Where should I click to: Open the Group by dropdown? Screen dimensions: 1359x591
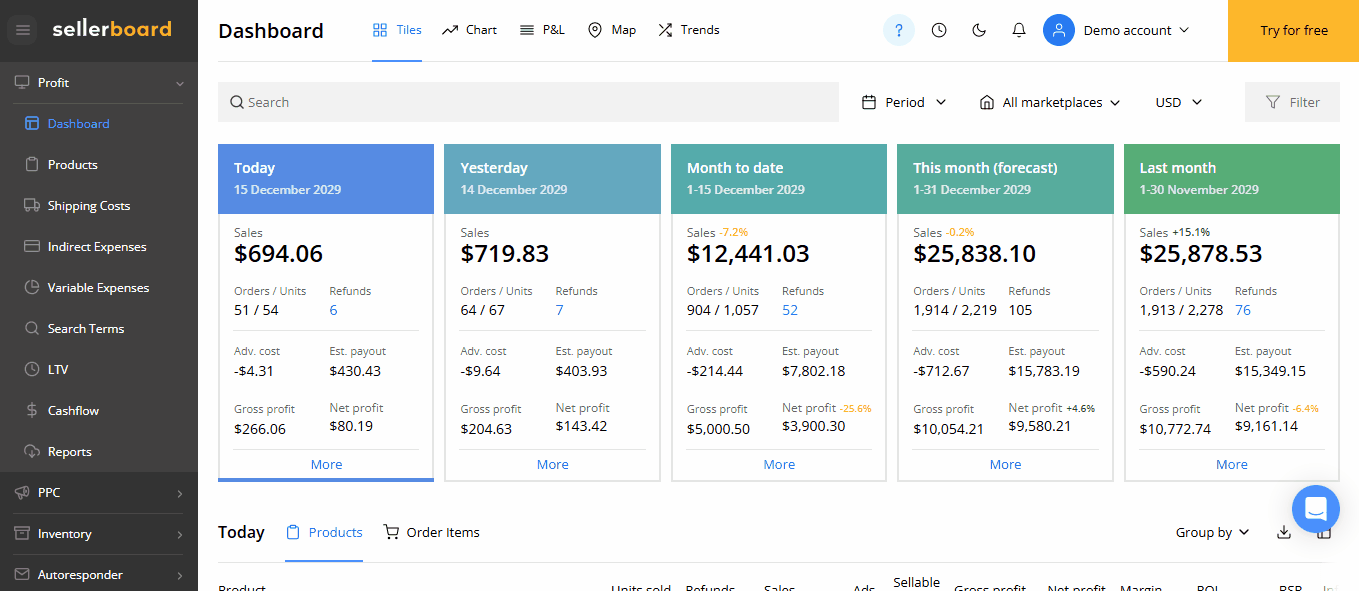click(x=1212, y=532)
